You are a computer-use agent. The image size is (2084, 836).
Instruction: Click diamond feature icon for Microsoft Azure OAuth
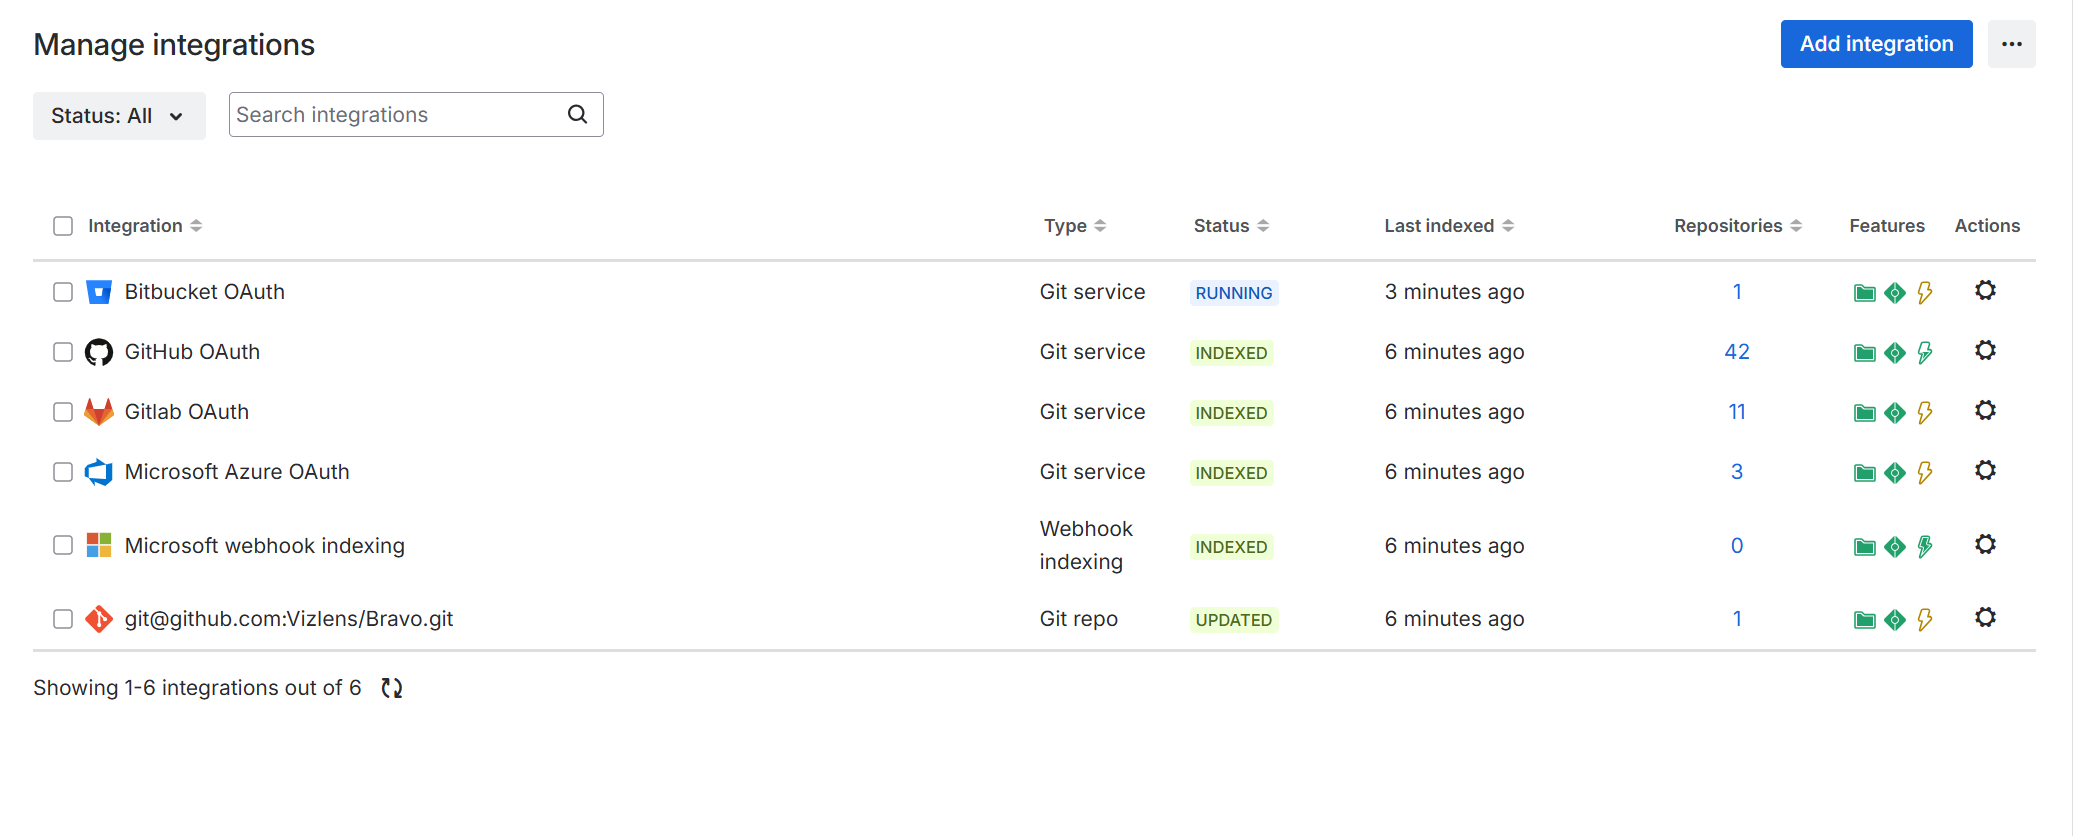1894,473
